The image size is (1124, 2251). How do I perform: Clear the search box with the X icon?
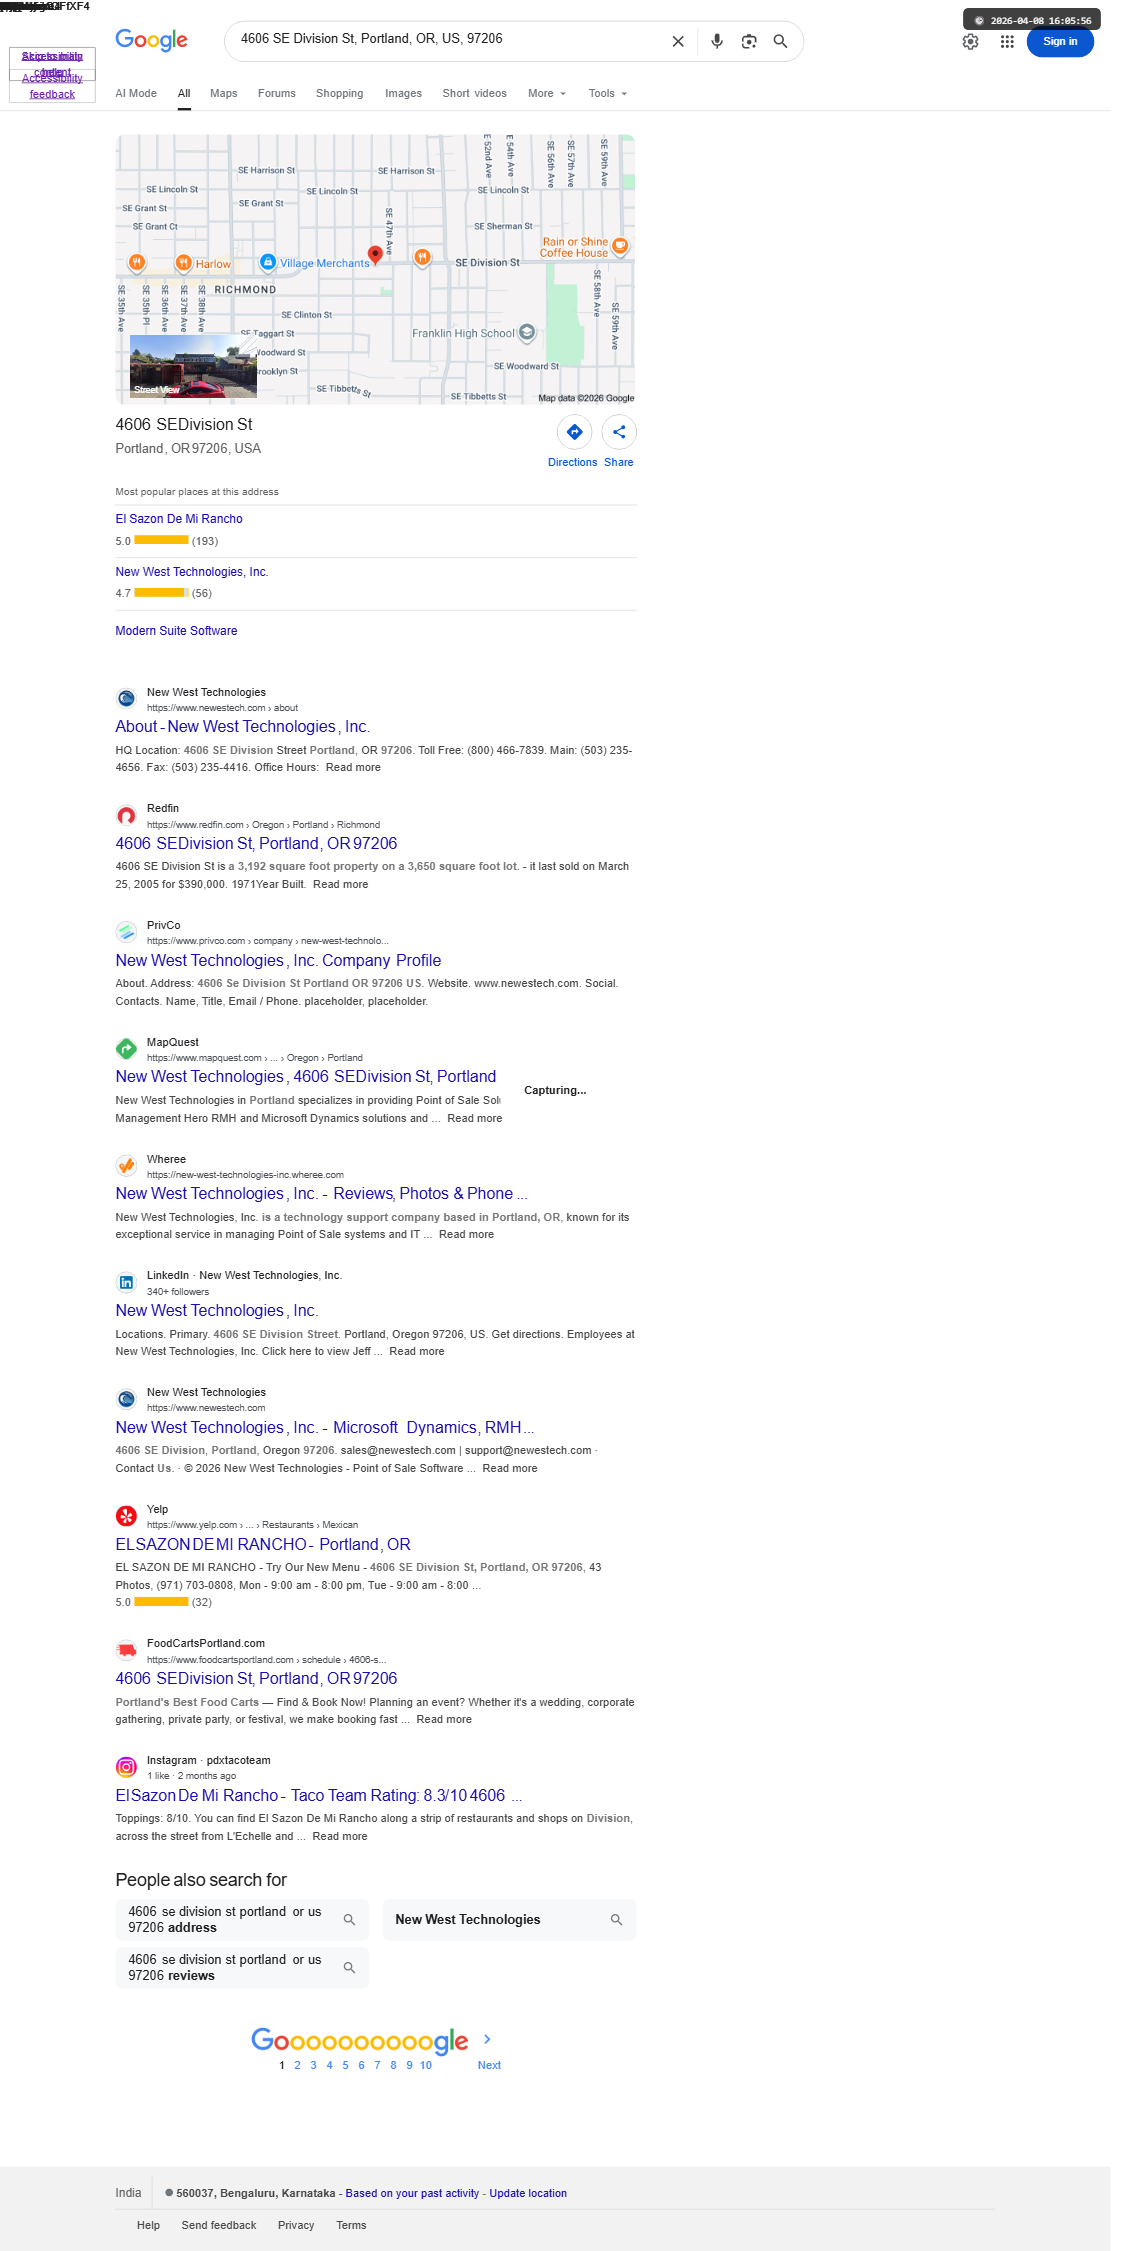[678, 41]
